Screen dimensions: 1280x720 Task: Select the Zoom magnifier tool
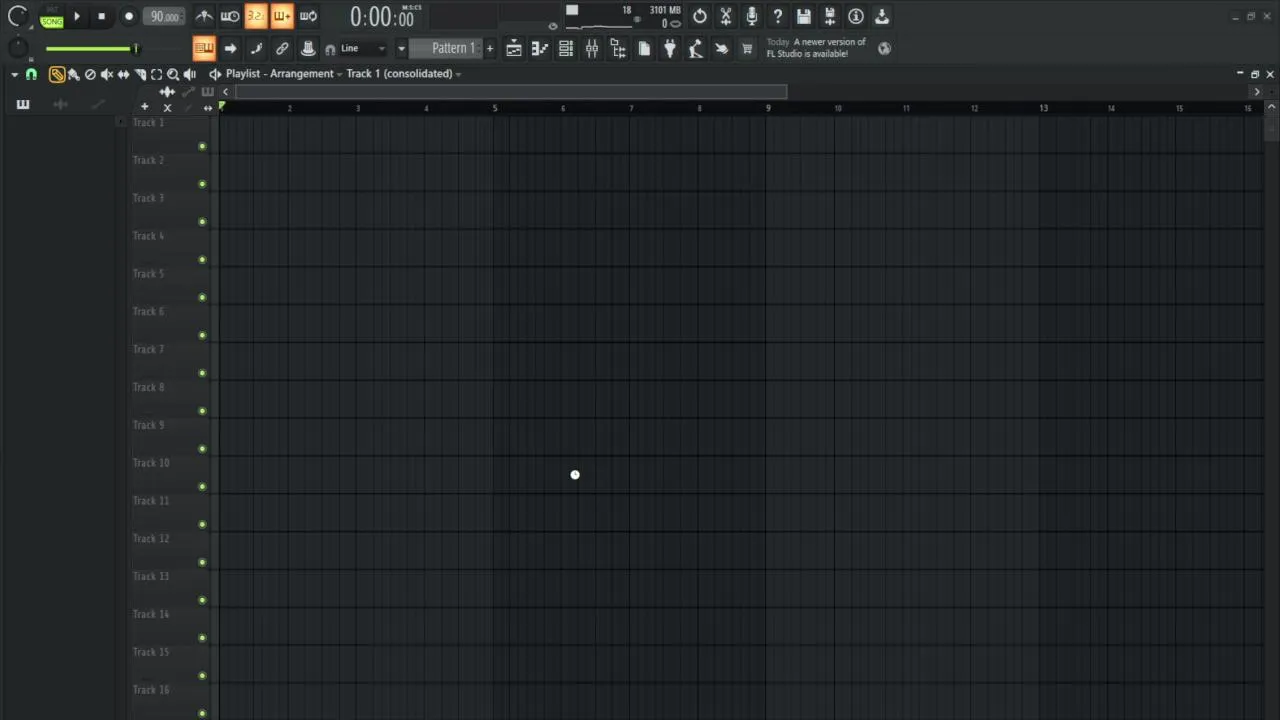173,74
